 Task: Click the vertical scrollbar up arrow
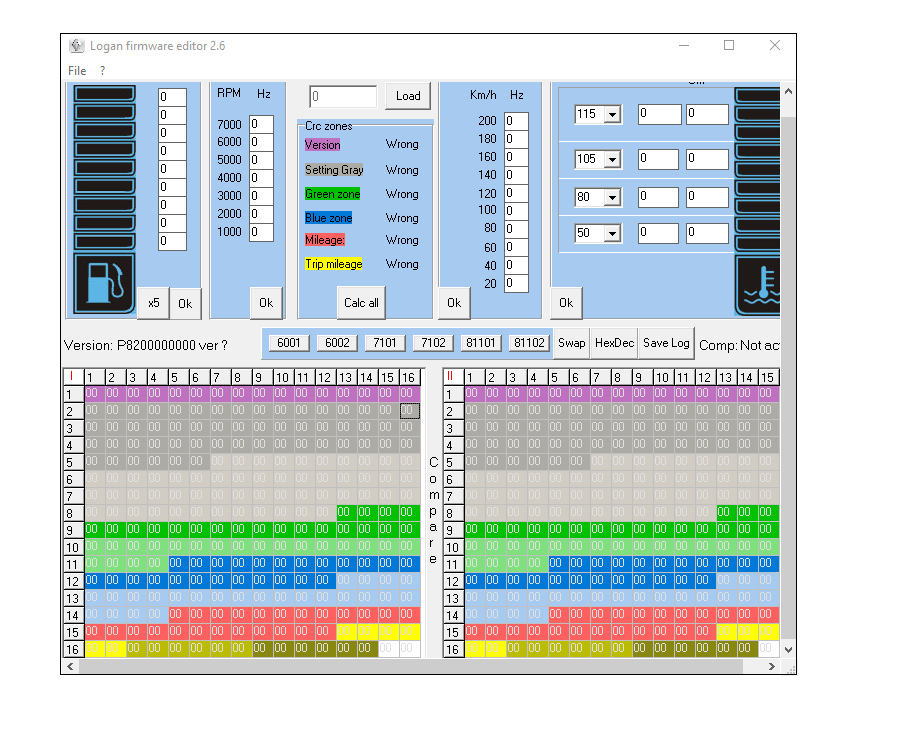point(788,91)
